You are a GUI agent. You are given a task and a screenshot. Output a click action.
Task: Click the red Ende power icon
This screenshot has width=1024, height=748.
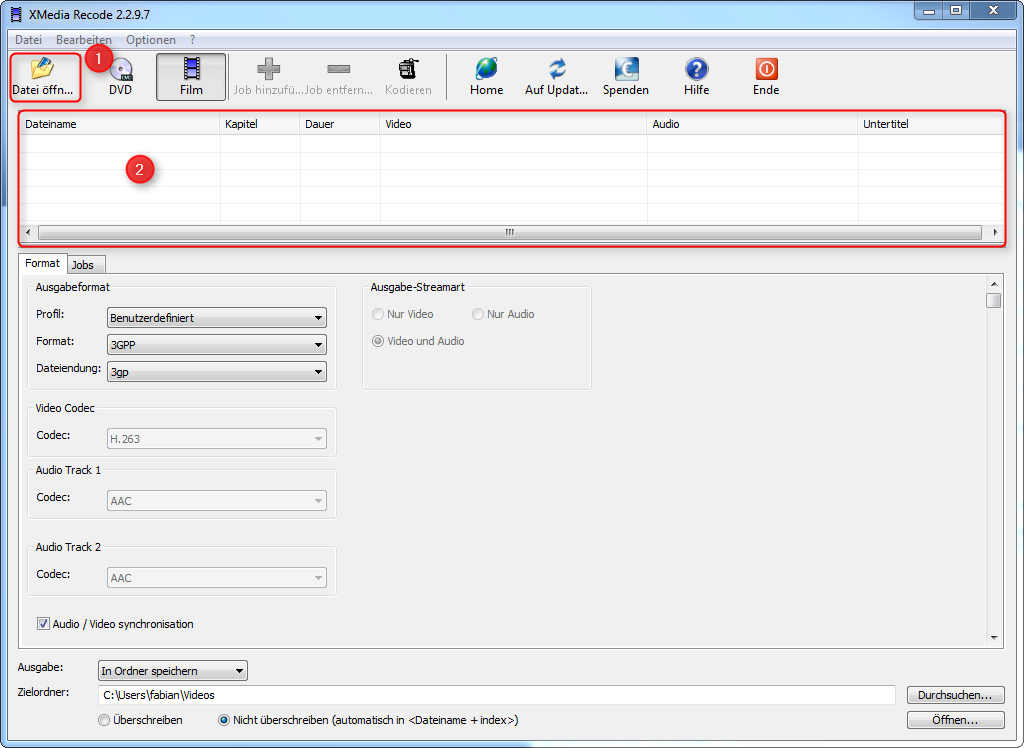[766, 69]
